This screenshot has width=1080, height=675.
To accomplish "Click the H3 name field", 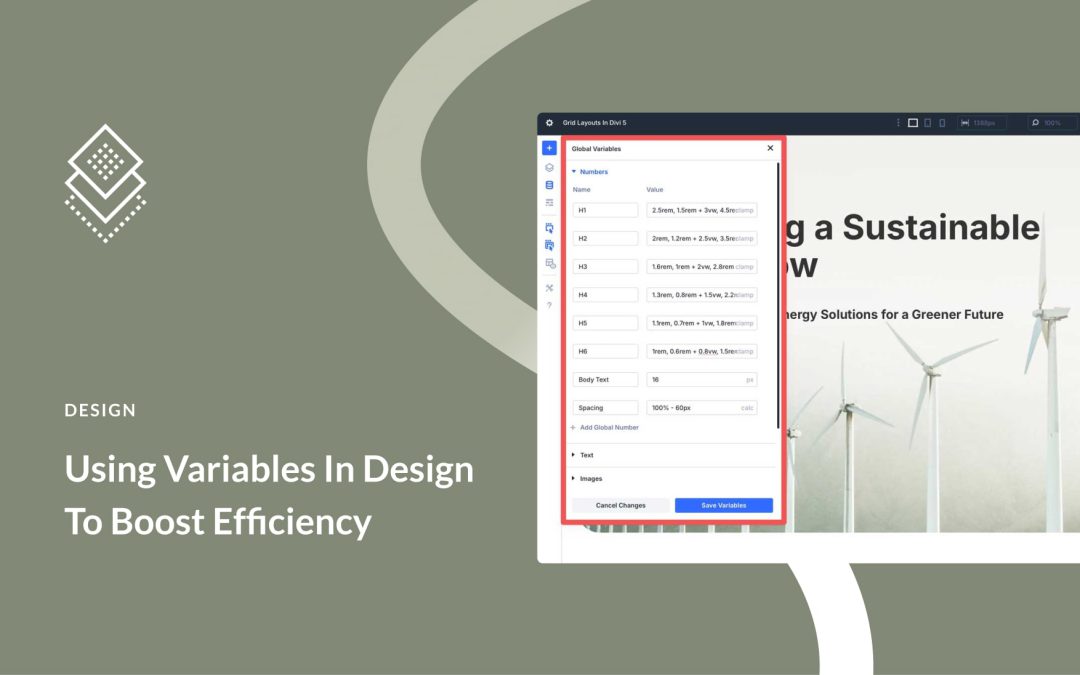I will tap(605, 267).
